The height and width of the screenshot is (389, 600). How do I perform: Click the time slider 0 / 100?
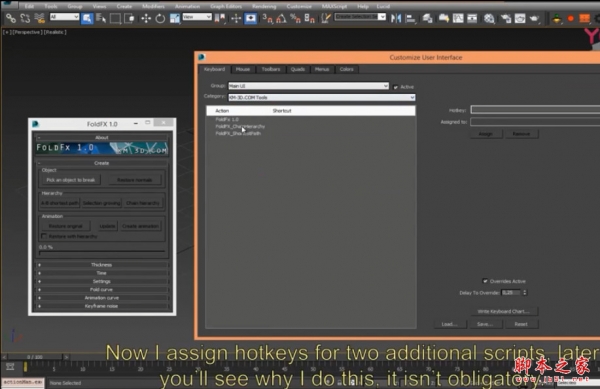[x=35, y=357]
